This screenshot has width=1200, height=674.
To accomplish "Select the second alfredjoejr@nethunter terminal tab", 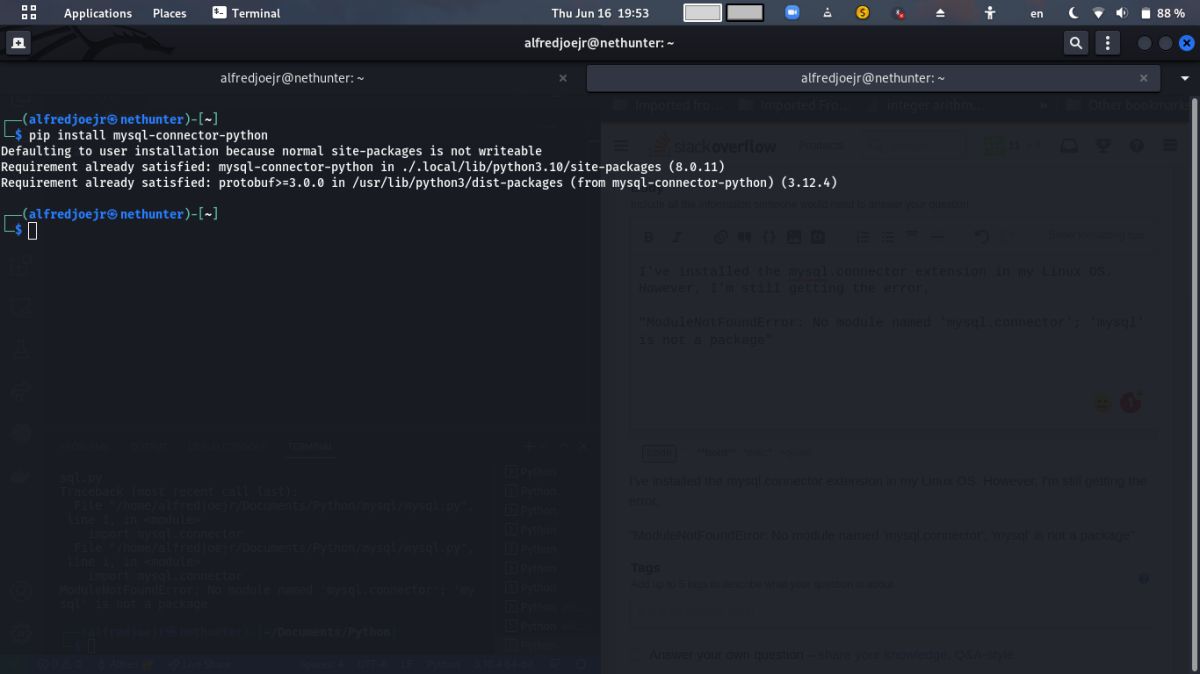I will [872, 77].
